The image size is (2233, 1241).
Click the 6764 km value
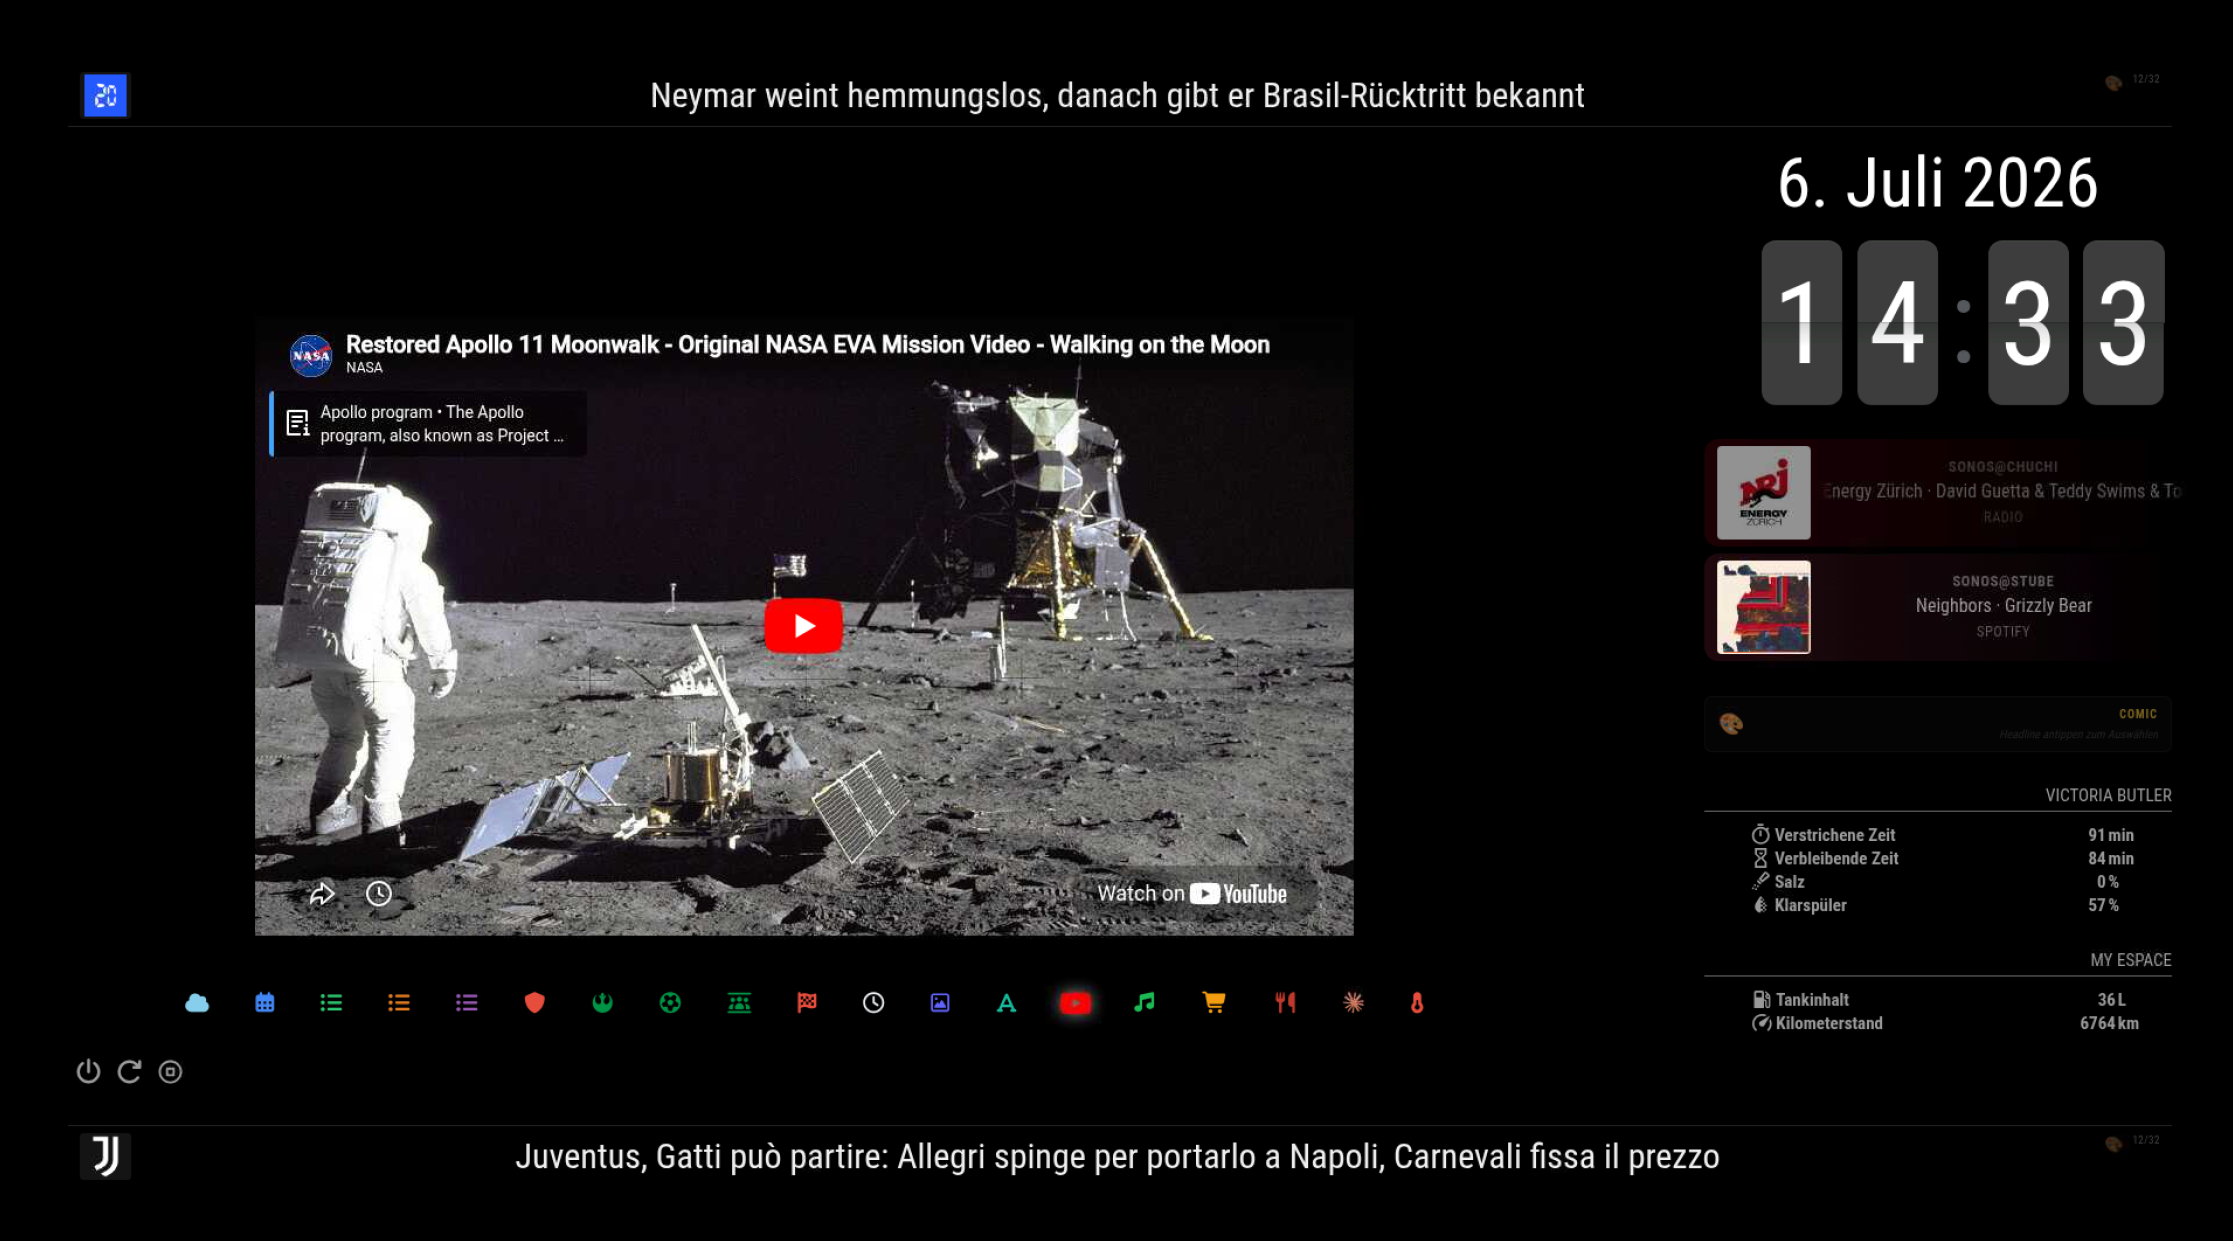pos(2110,1024)
